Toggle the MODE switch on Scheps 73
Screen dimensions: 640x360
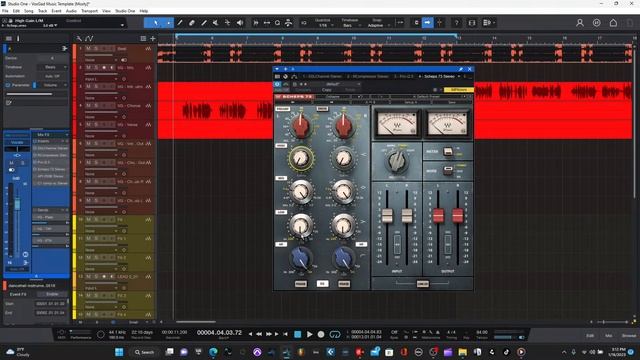(448, 170)
